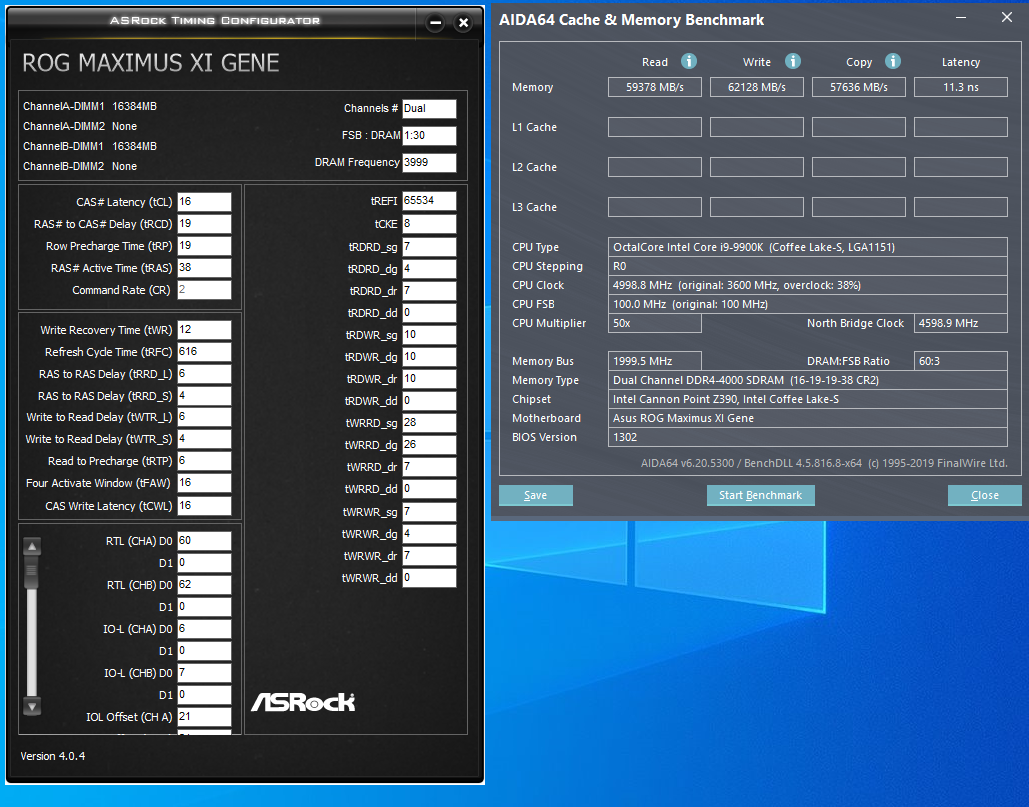Screen dimensions: 1029x807
Task: Click the RAS# Active Time (tRAS) field
Action: 204,268
